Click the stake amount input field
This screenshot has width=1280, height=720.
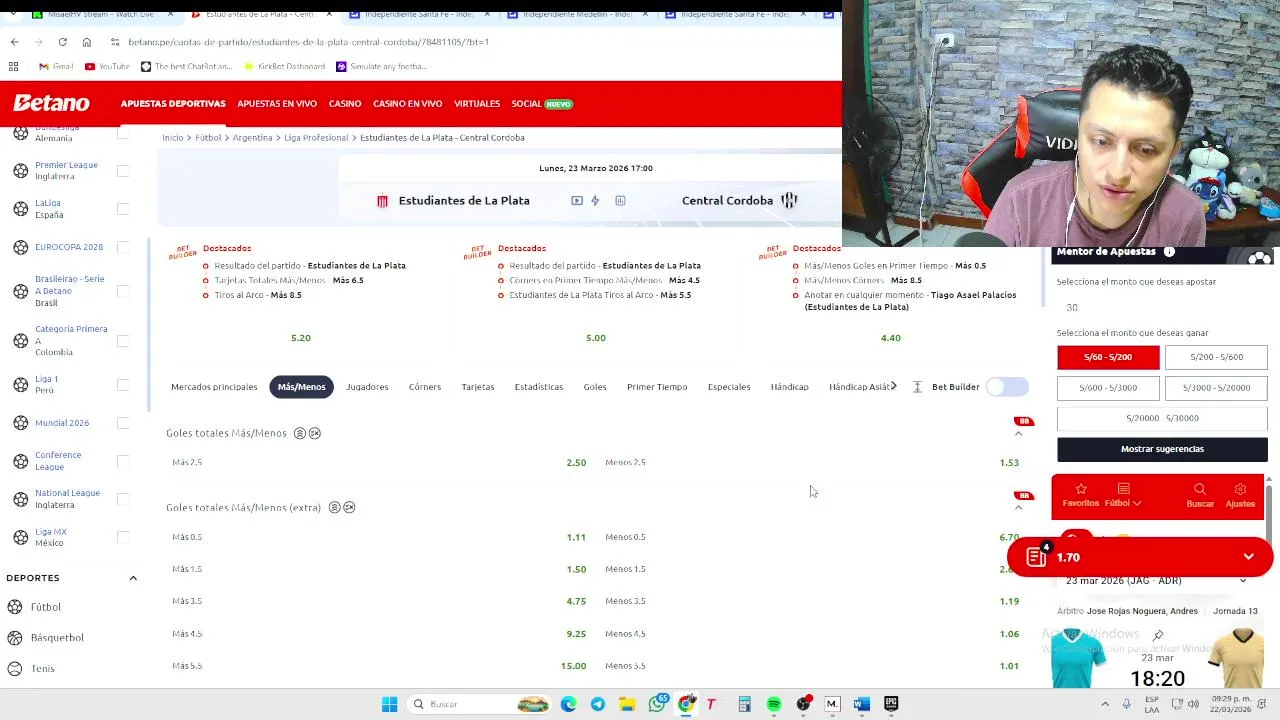pyautogui.click(x=1162, y=308)
